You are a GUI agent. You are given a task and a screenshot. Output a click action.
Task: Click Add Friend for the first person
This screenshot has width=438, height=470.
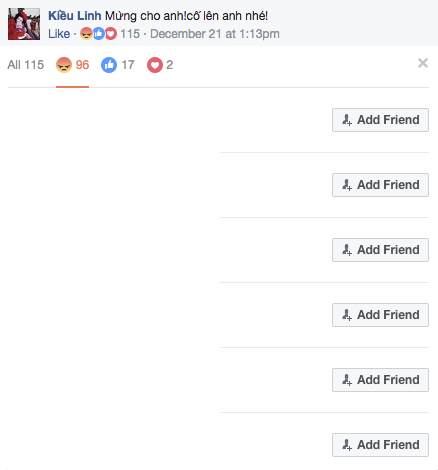pyautogui.click(x=380, y=120)
